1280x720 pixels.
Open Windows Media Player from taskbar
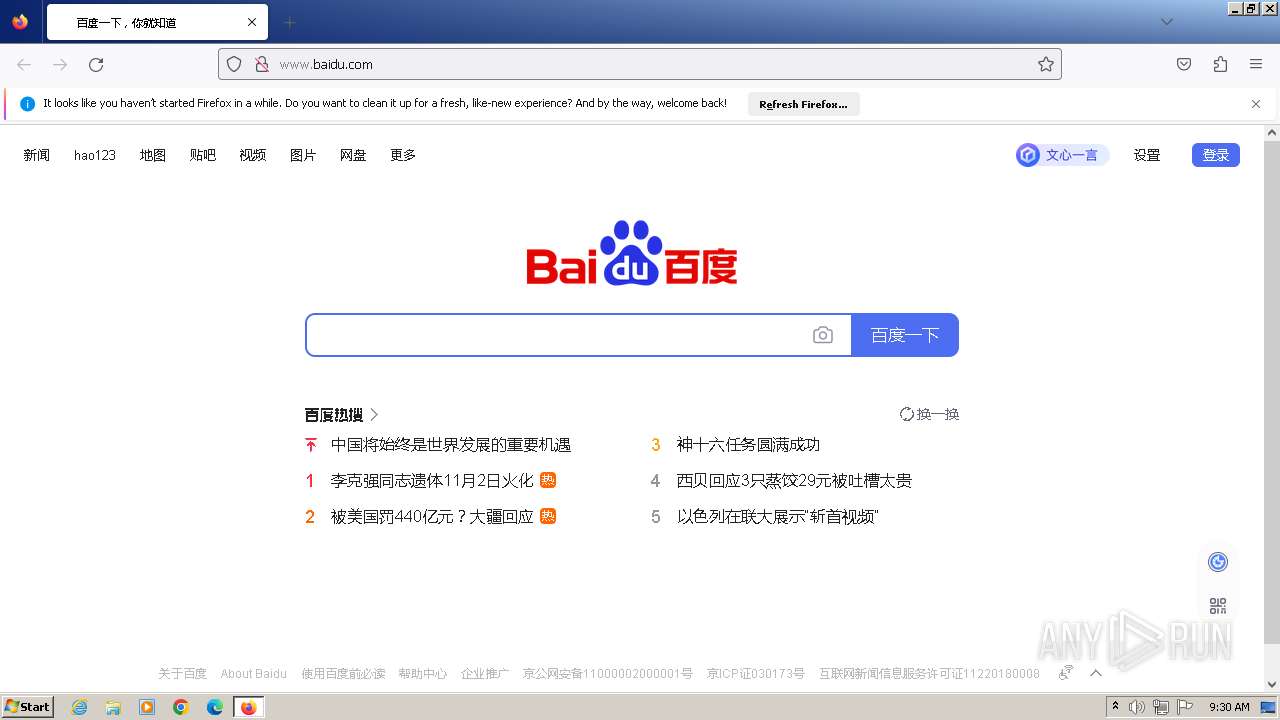pos(147,707)
